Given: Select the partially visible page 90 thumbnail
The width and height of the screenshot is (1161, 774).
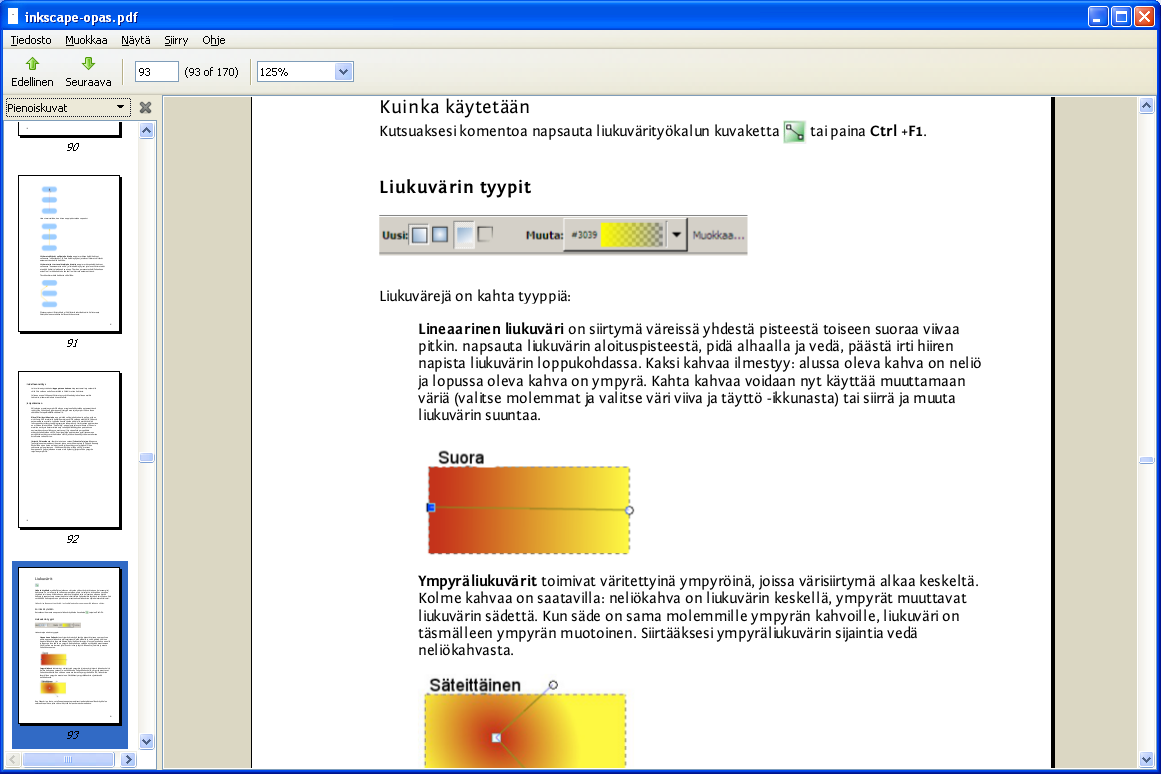Looking at the screenshot, I should (x=70, y=130).
